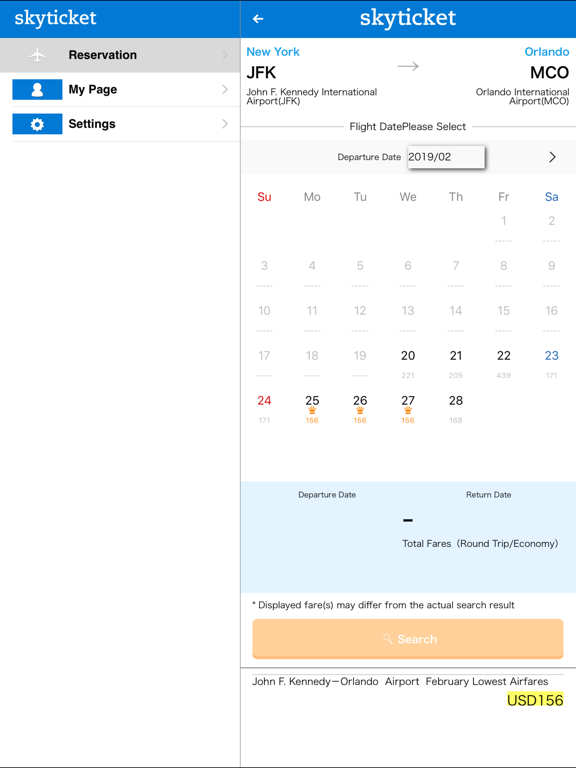Pick Sunday February 24 on calendar
Screen dimensions: 576x768
pyautogui.click(x=264, y=408)
